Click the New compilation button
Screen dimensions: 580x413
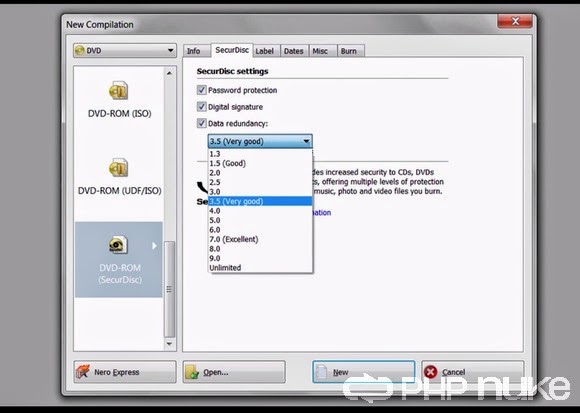(x=364, y=372)
